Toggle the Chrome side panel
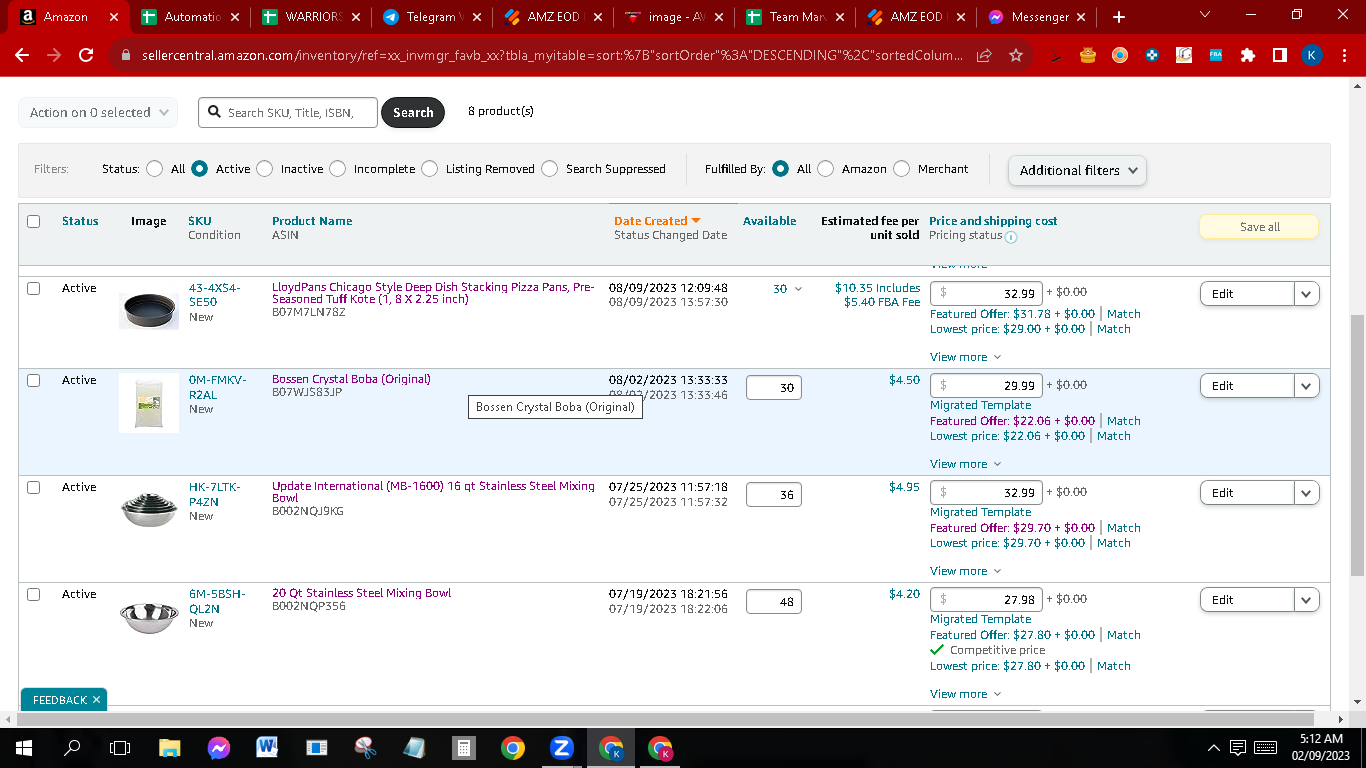 (x=1280, y=56)
